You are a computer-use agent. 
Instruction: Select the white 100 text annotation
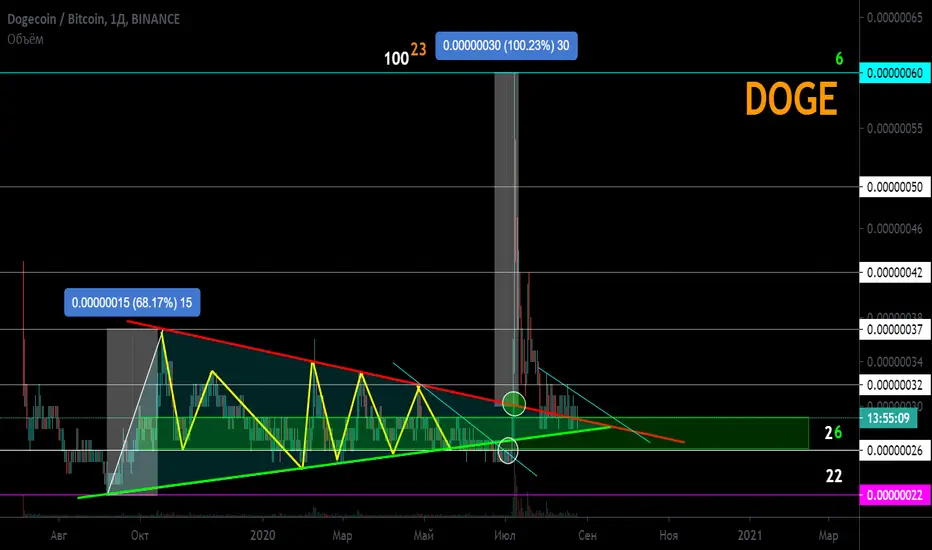(x=396, y=59)
